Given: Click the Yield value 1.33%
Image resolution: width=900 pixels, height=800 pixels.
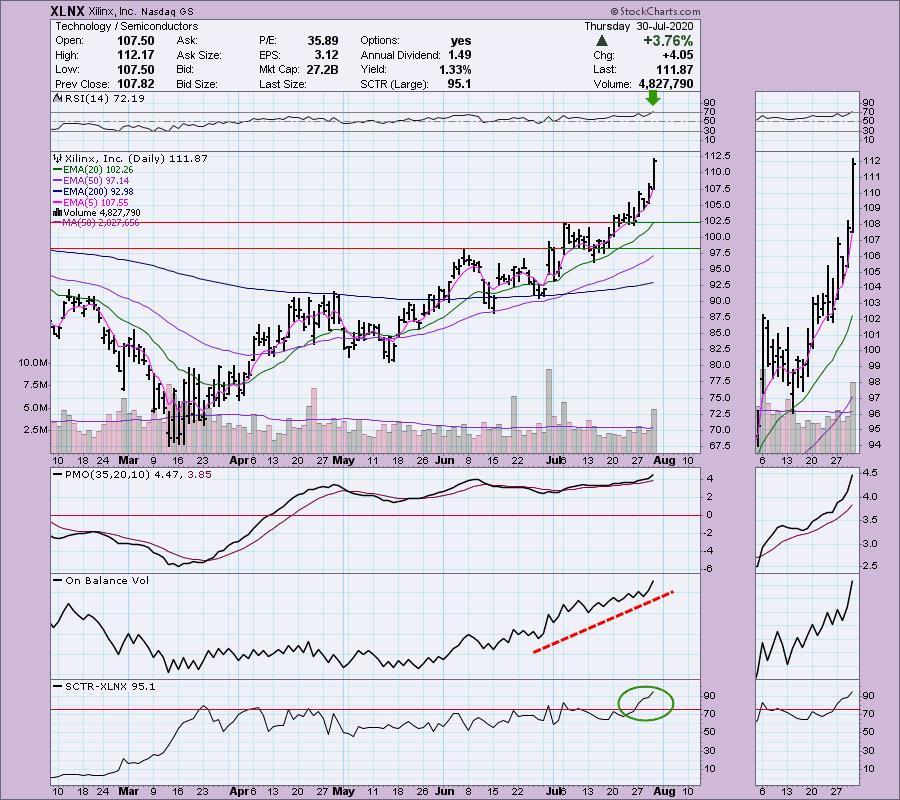Looking at the screenshot, I should click(455, 69).
